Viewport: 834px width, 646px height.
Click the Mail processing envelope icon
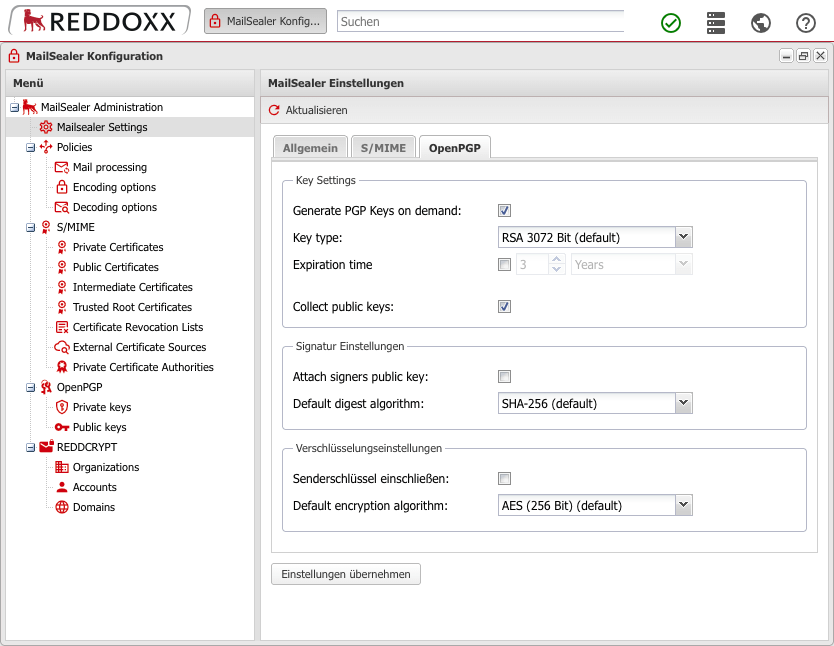point(62,167)
